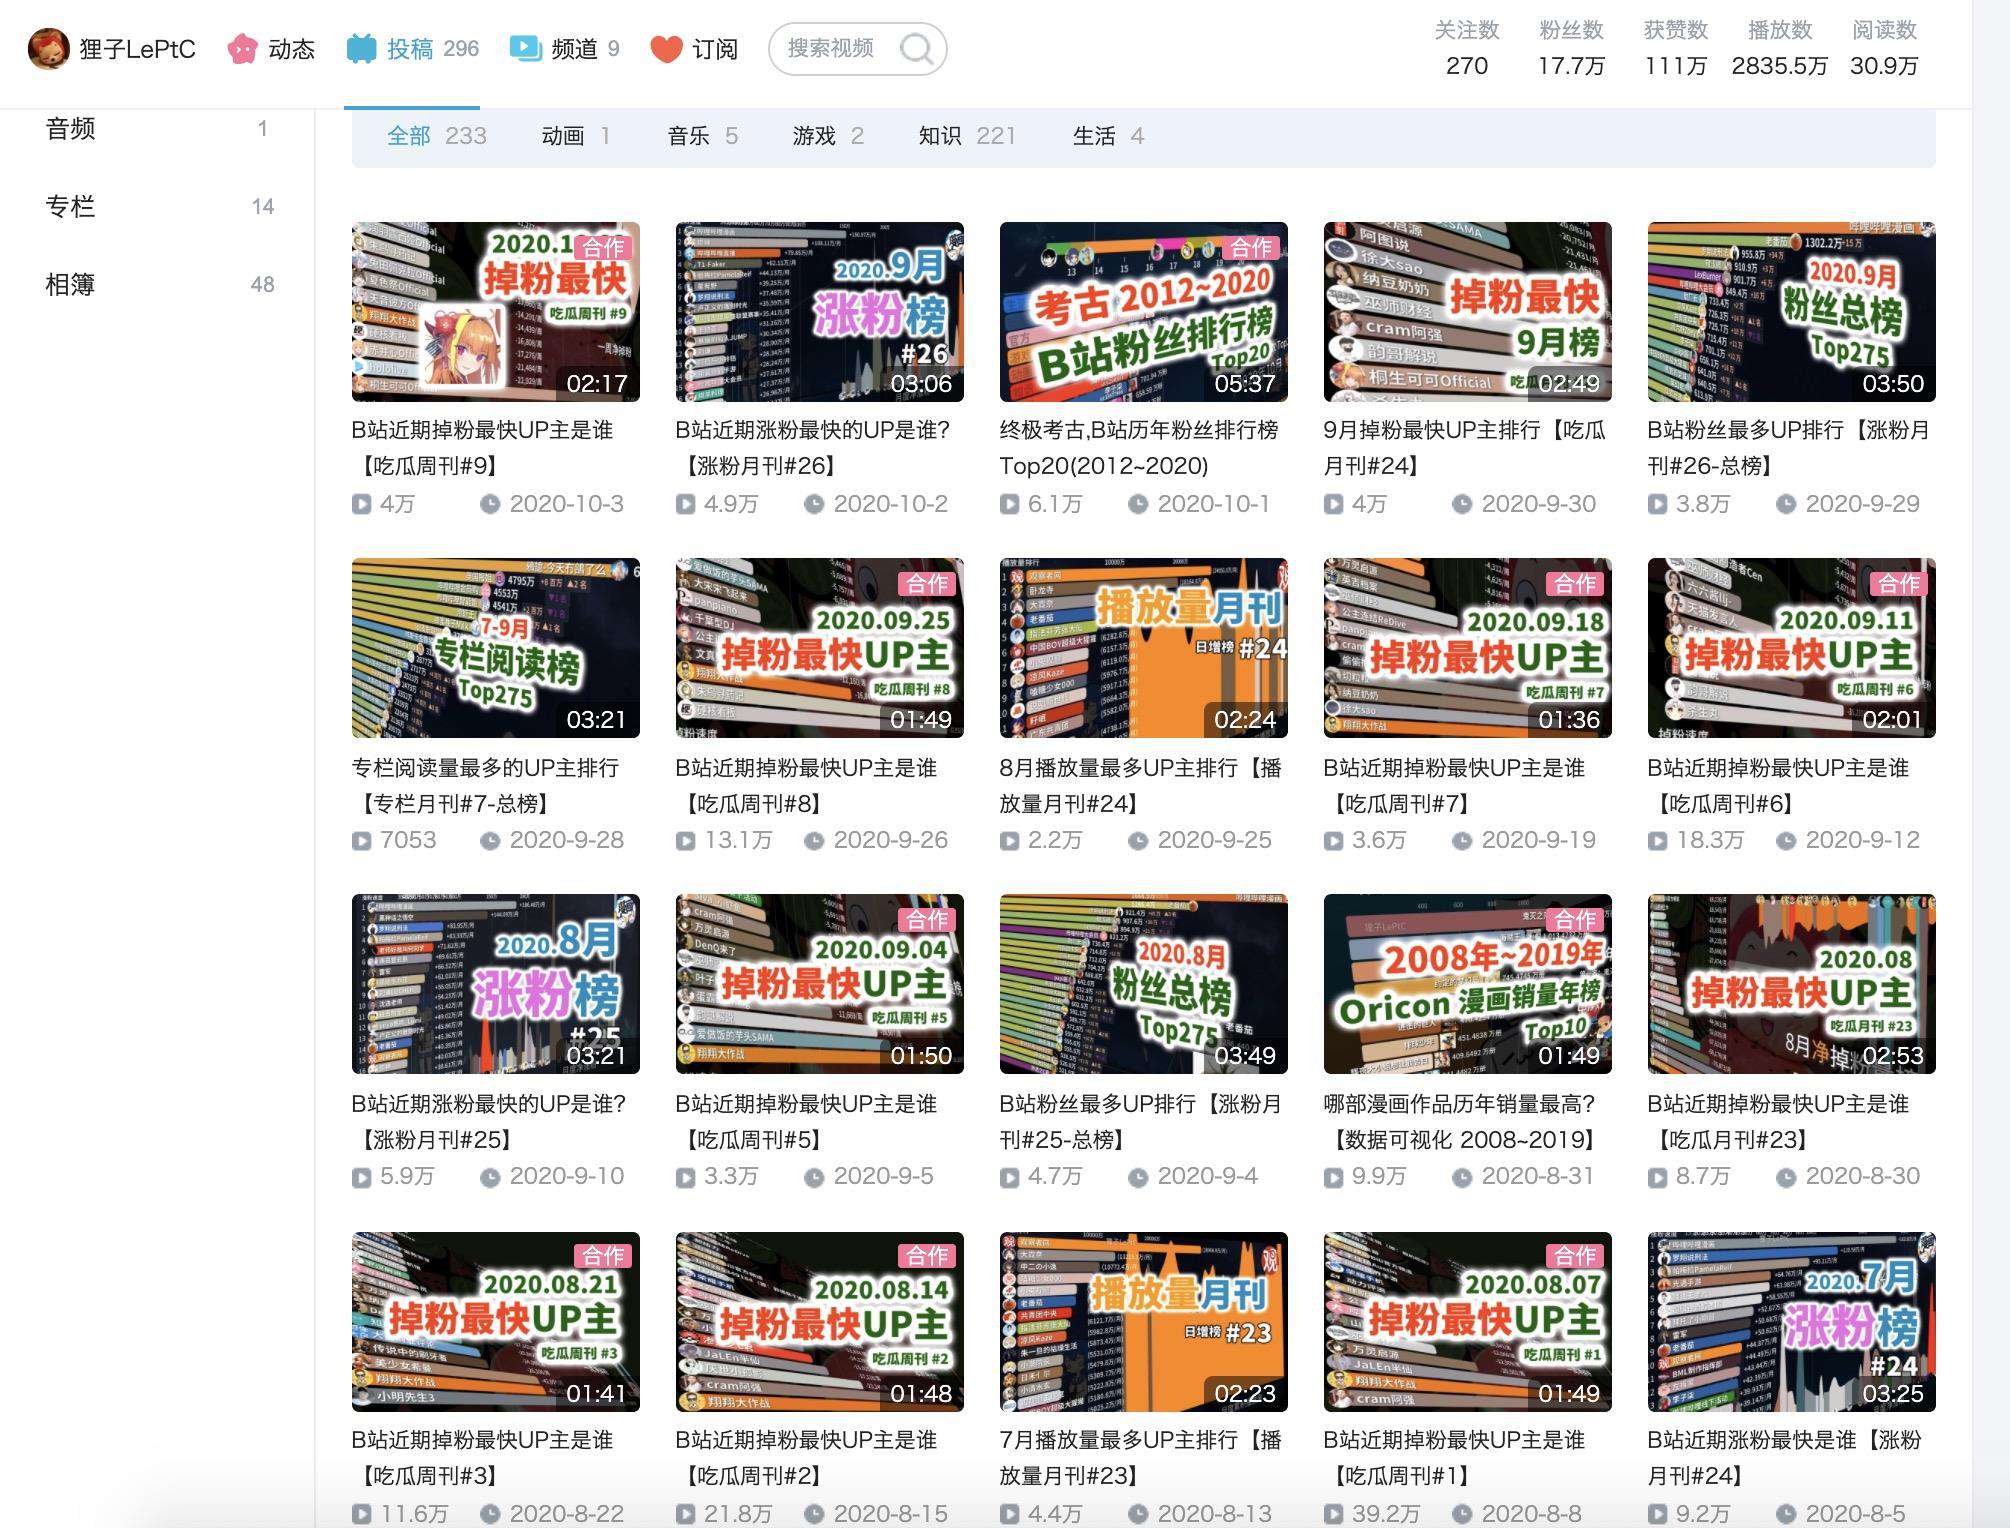Click title 7月播放量最多UP主排行【播放量月刊#23】
Image resolution: width=2010 pixels, height=1528 pixels.
1141,1458
